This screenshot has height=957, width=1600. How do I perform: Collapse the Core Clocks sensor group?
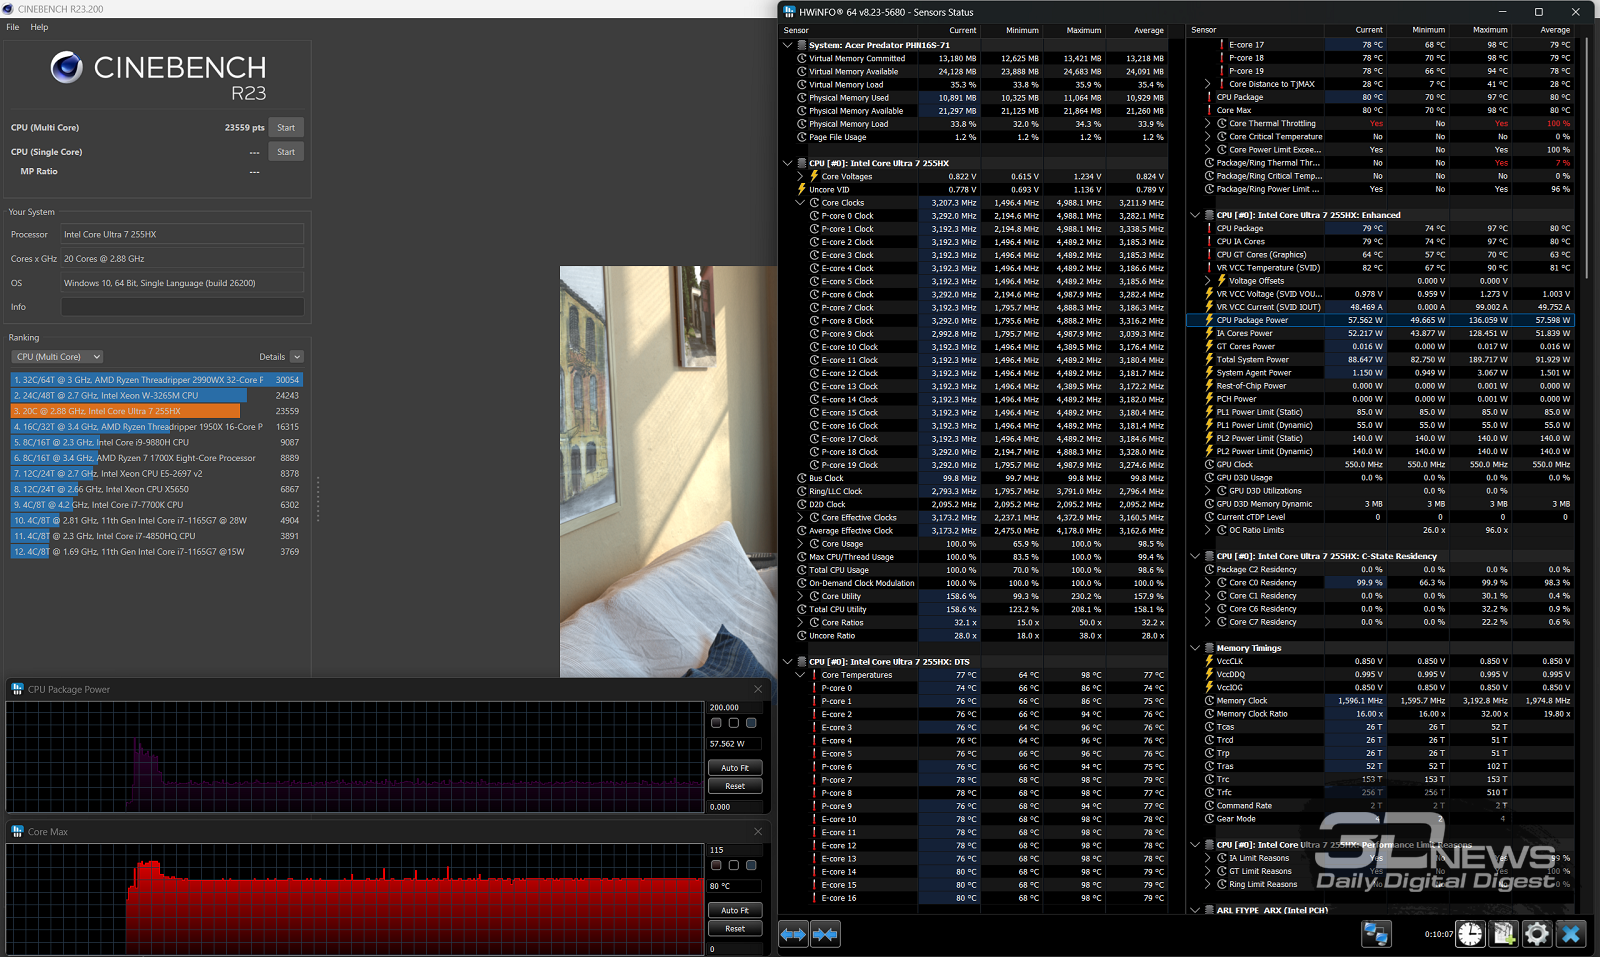[800, 203]
